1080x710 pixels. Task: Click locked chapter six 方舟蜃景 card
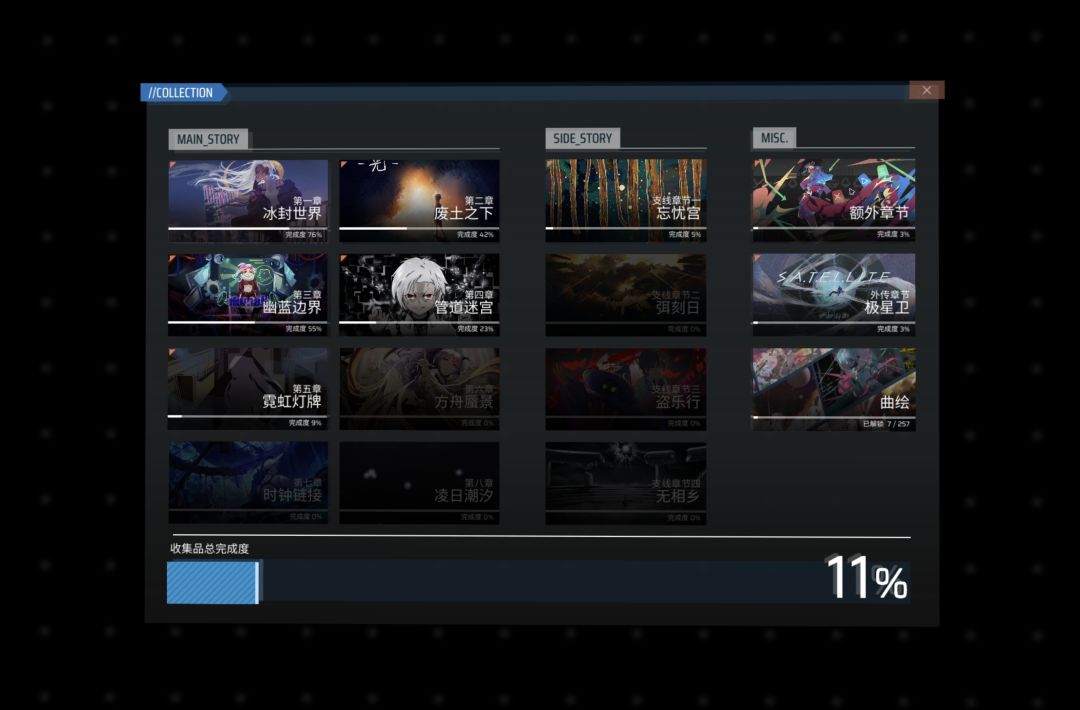click(x=419, y=388)
